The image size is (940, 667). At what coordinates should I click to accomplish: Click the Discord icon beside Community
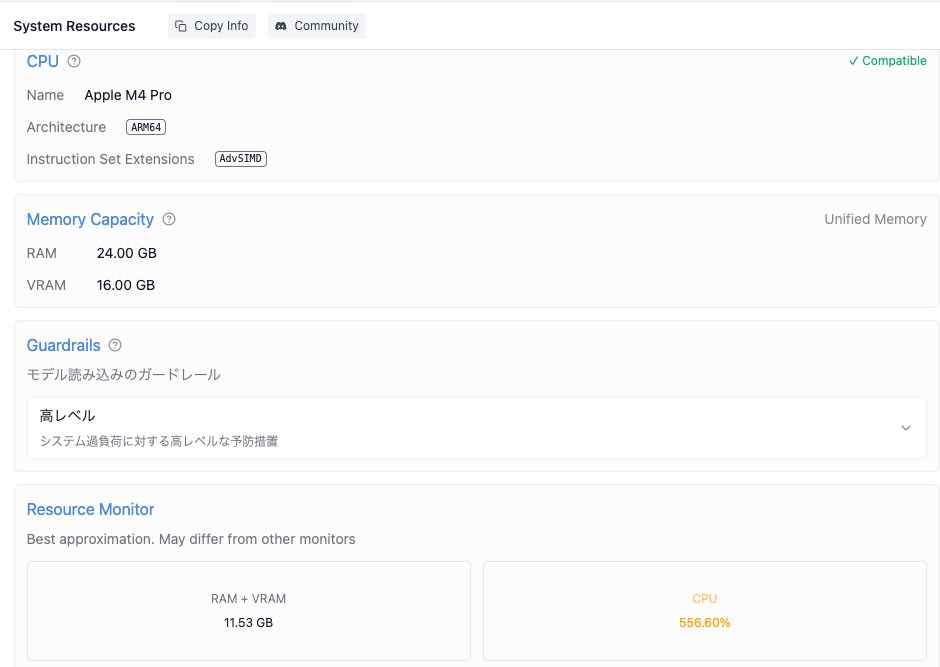coord(281,26)
